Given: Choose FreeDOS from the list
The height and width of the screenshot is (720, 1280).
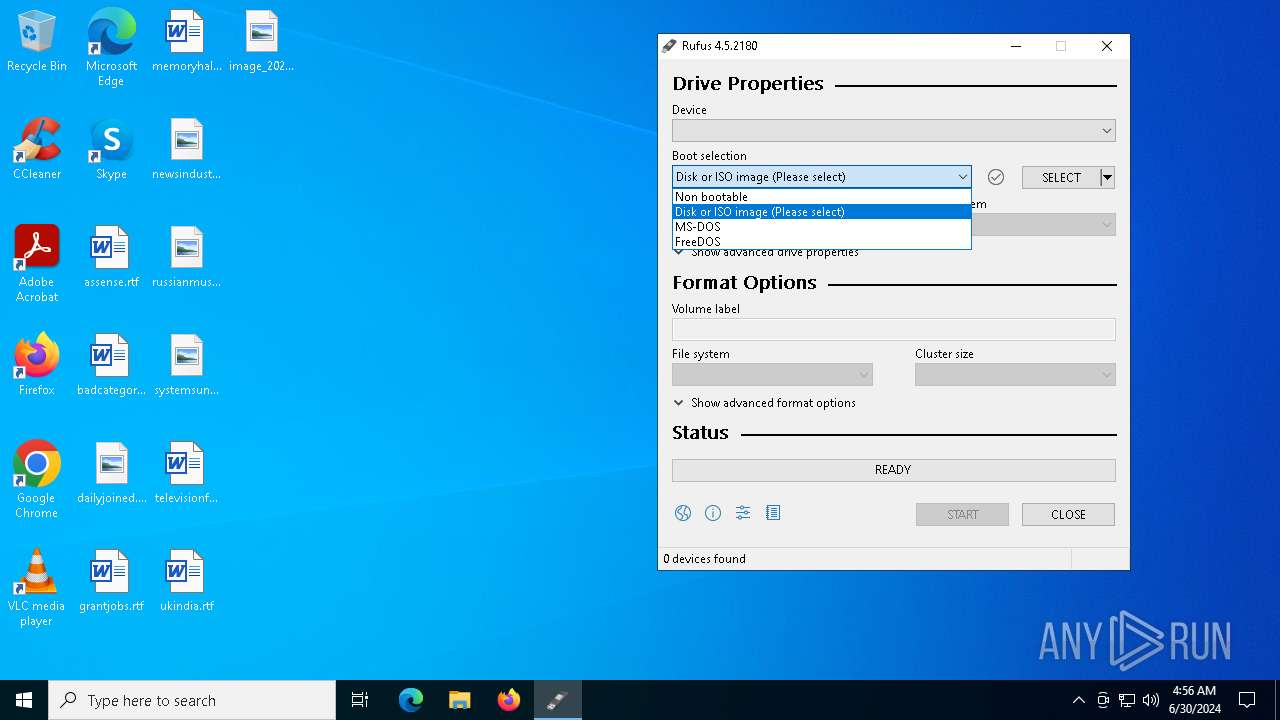Looking at the screenshot, I should coord(822,241).
